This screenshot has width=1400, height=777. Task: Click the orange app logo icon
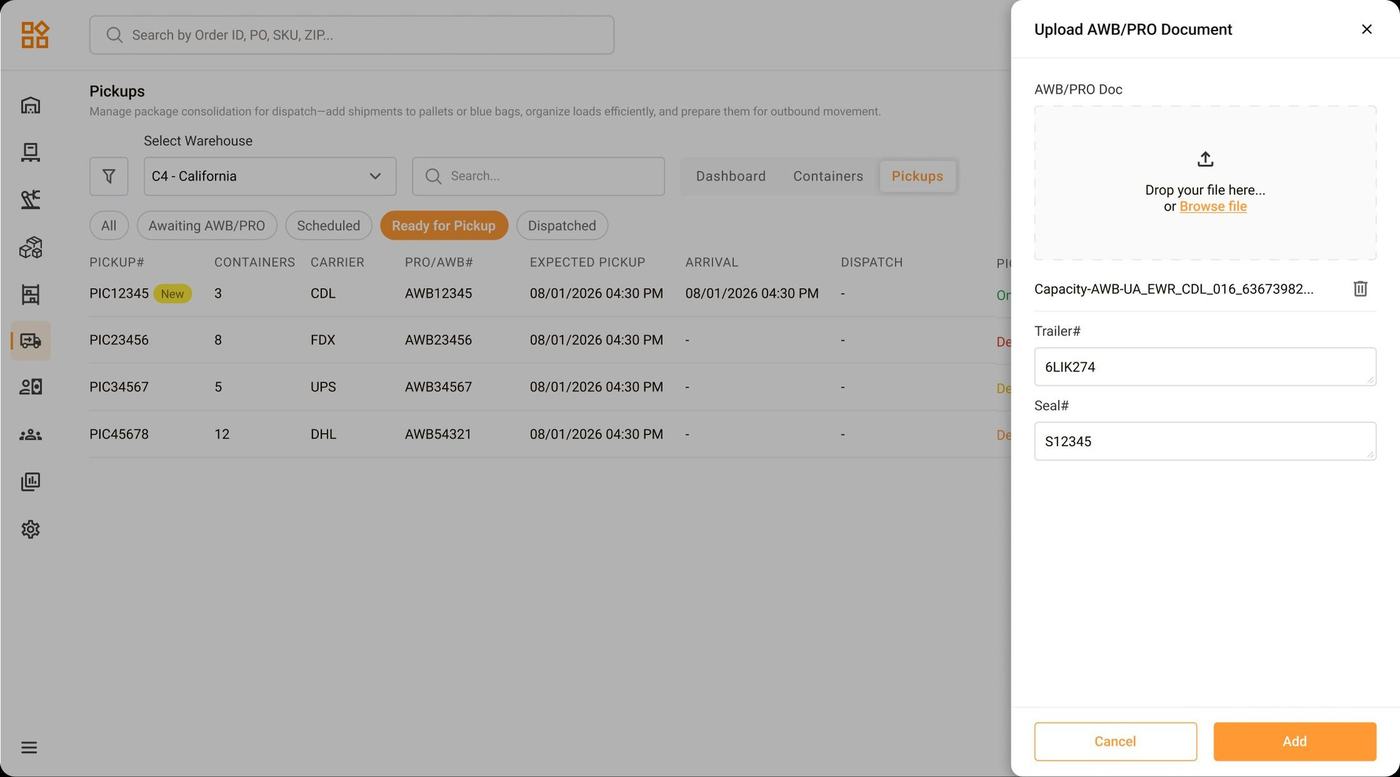click(35, 35)
